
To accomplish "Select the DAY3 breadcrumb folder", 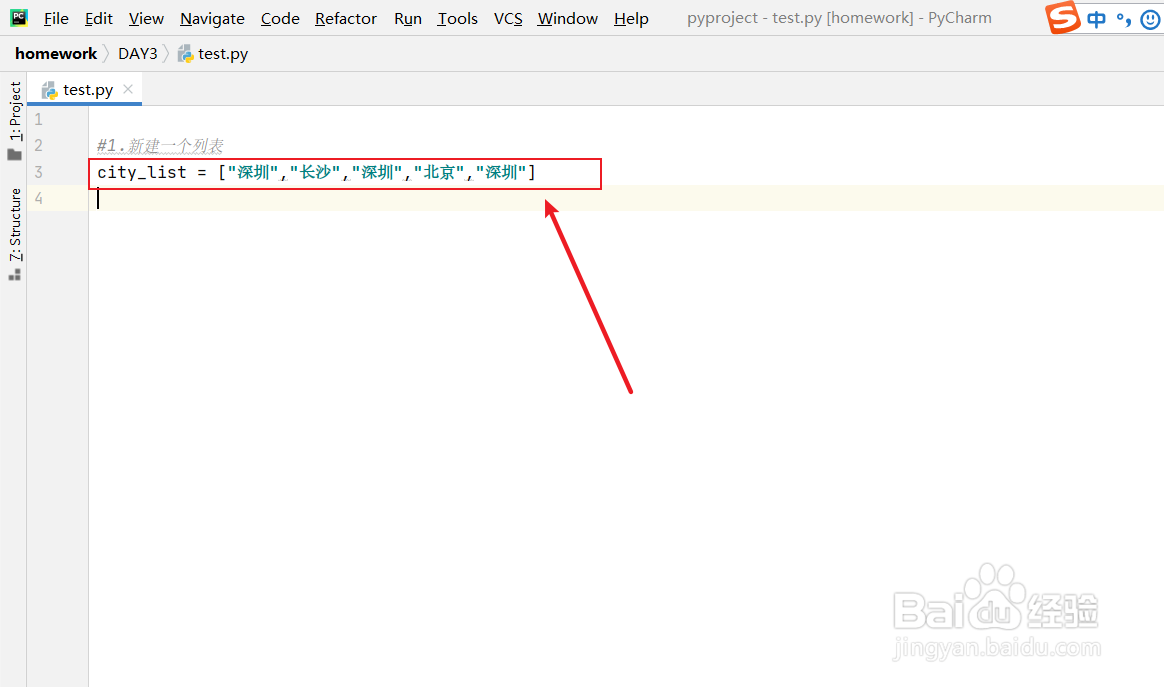I will click(x=137, y=53).
